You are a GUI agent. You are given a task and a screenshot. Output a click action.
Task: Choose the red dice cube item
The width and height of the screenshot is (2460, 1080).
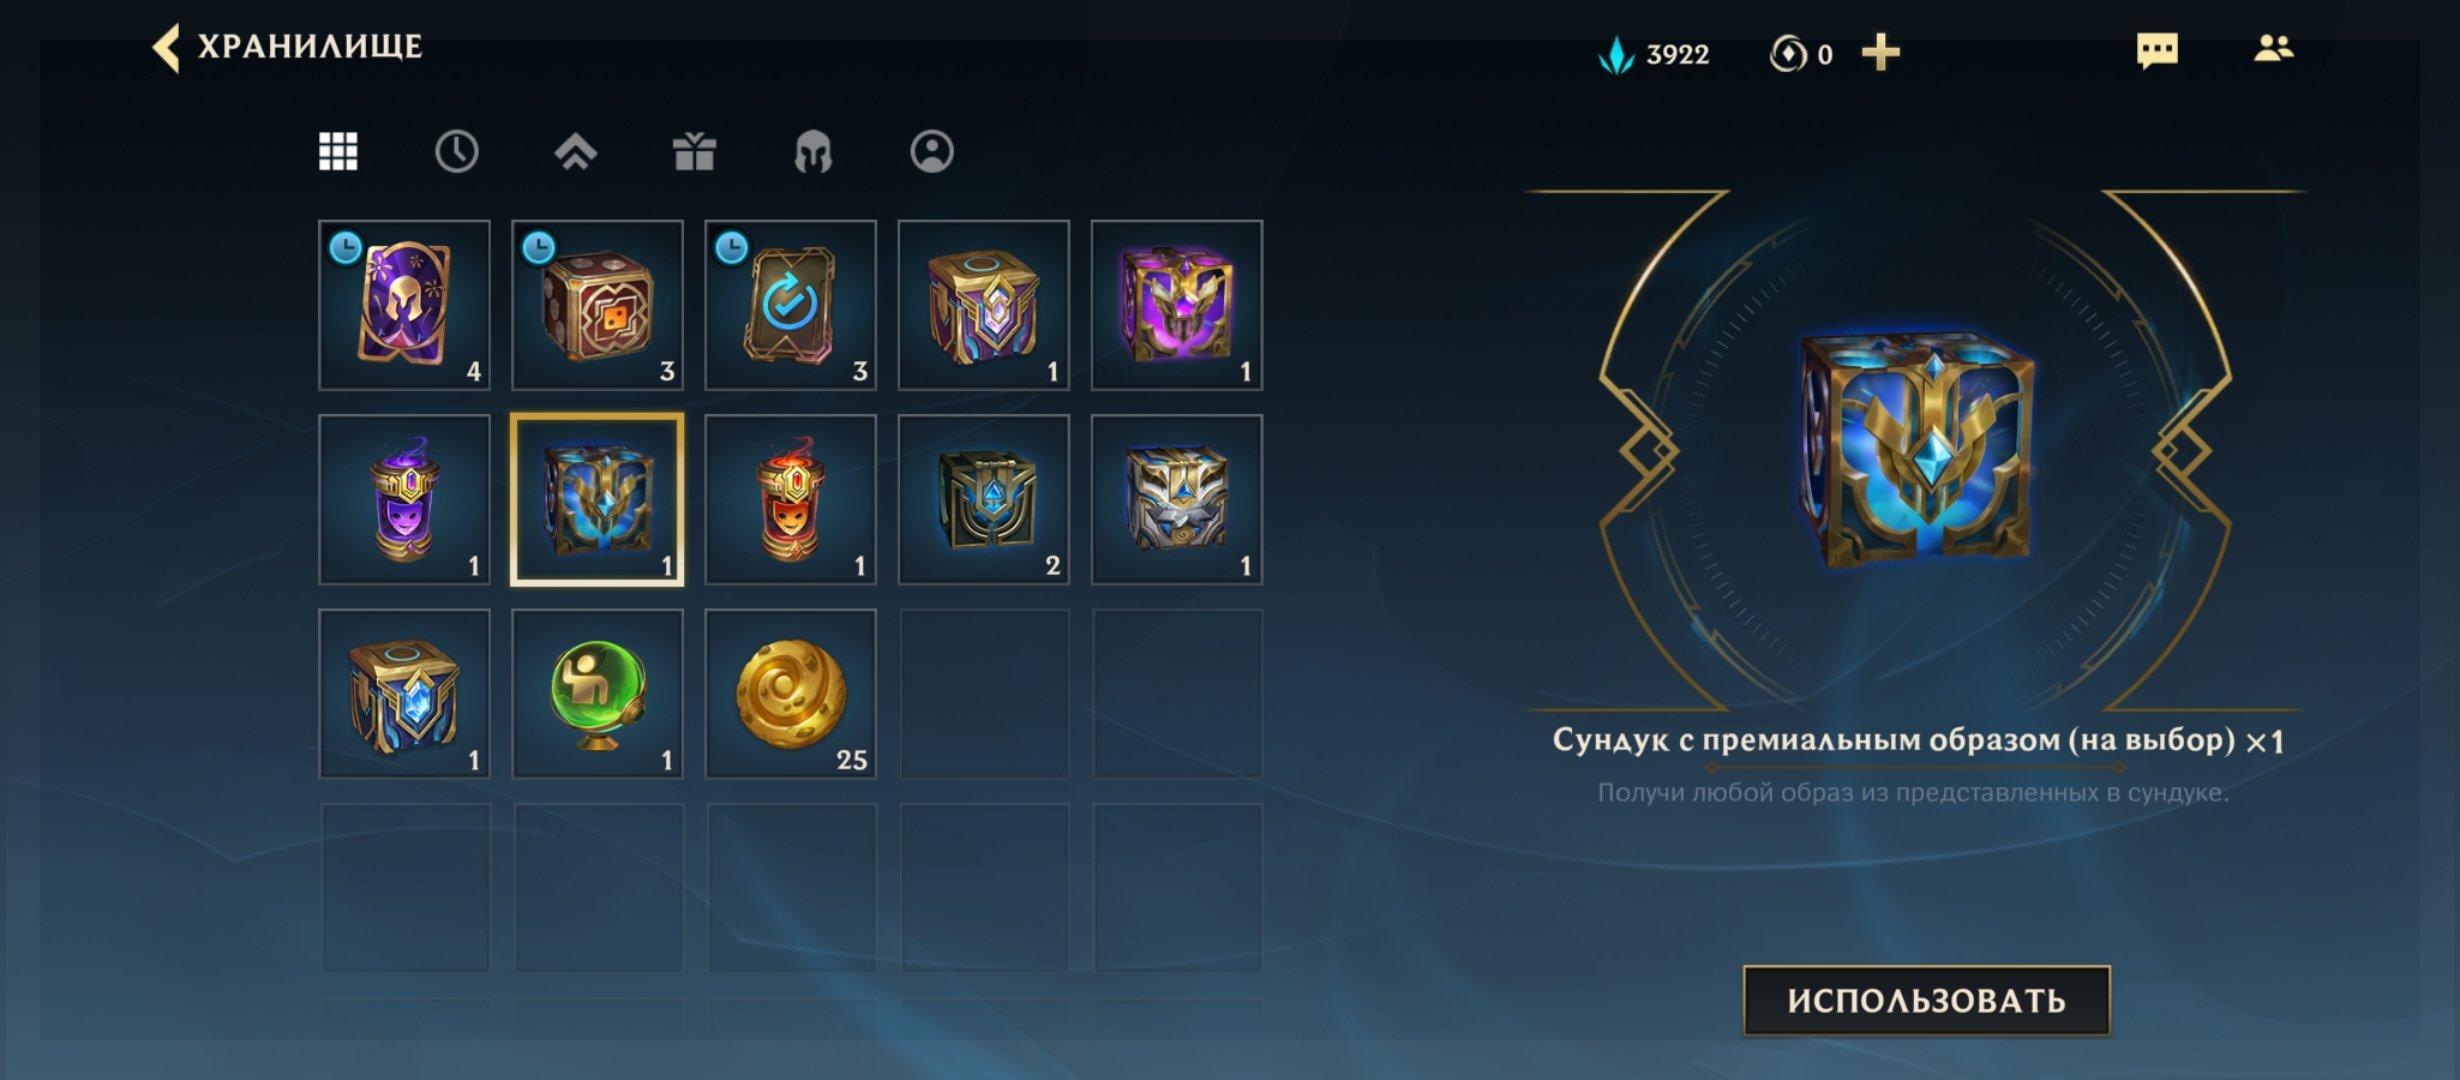pyautogui.click(x=597, y=305)
